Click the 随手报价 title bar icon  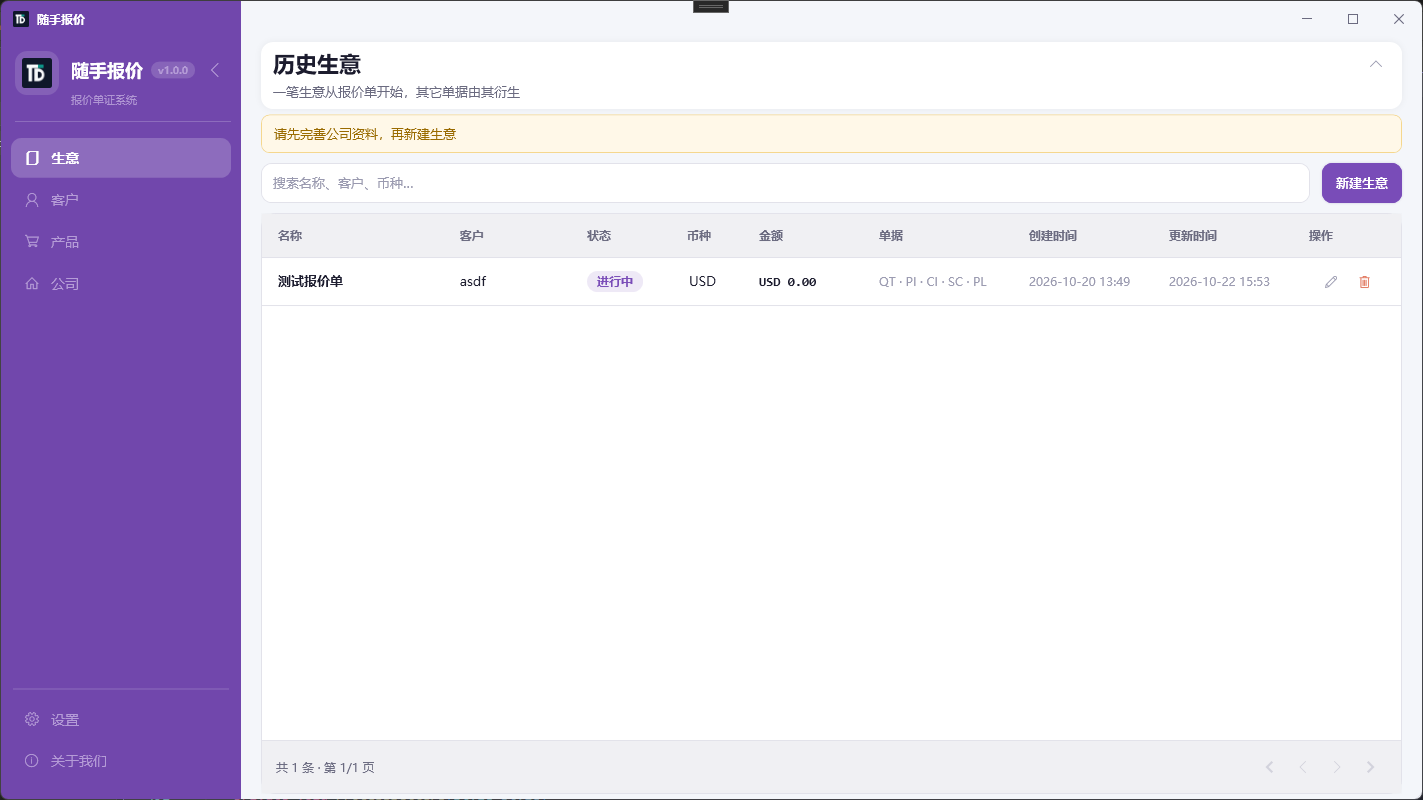(20, 19)
